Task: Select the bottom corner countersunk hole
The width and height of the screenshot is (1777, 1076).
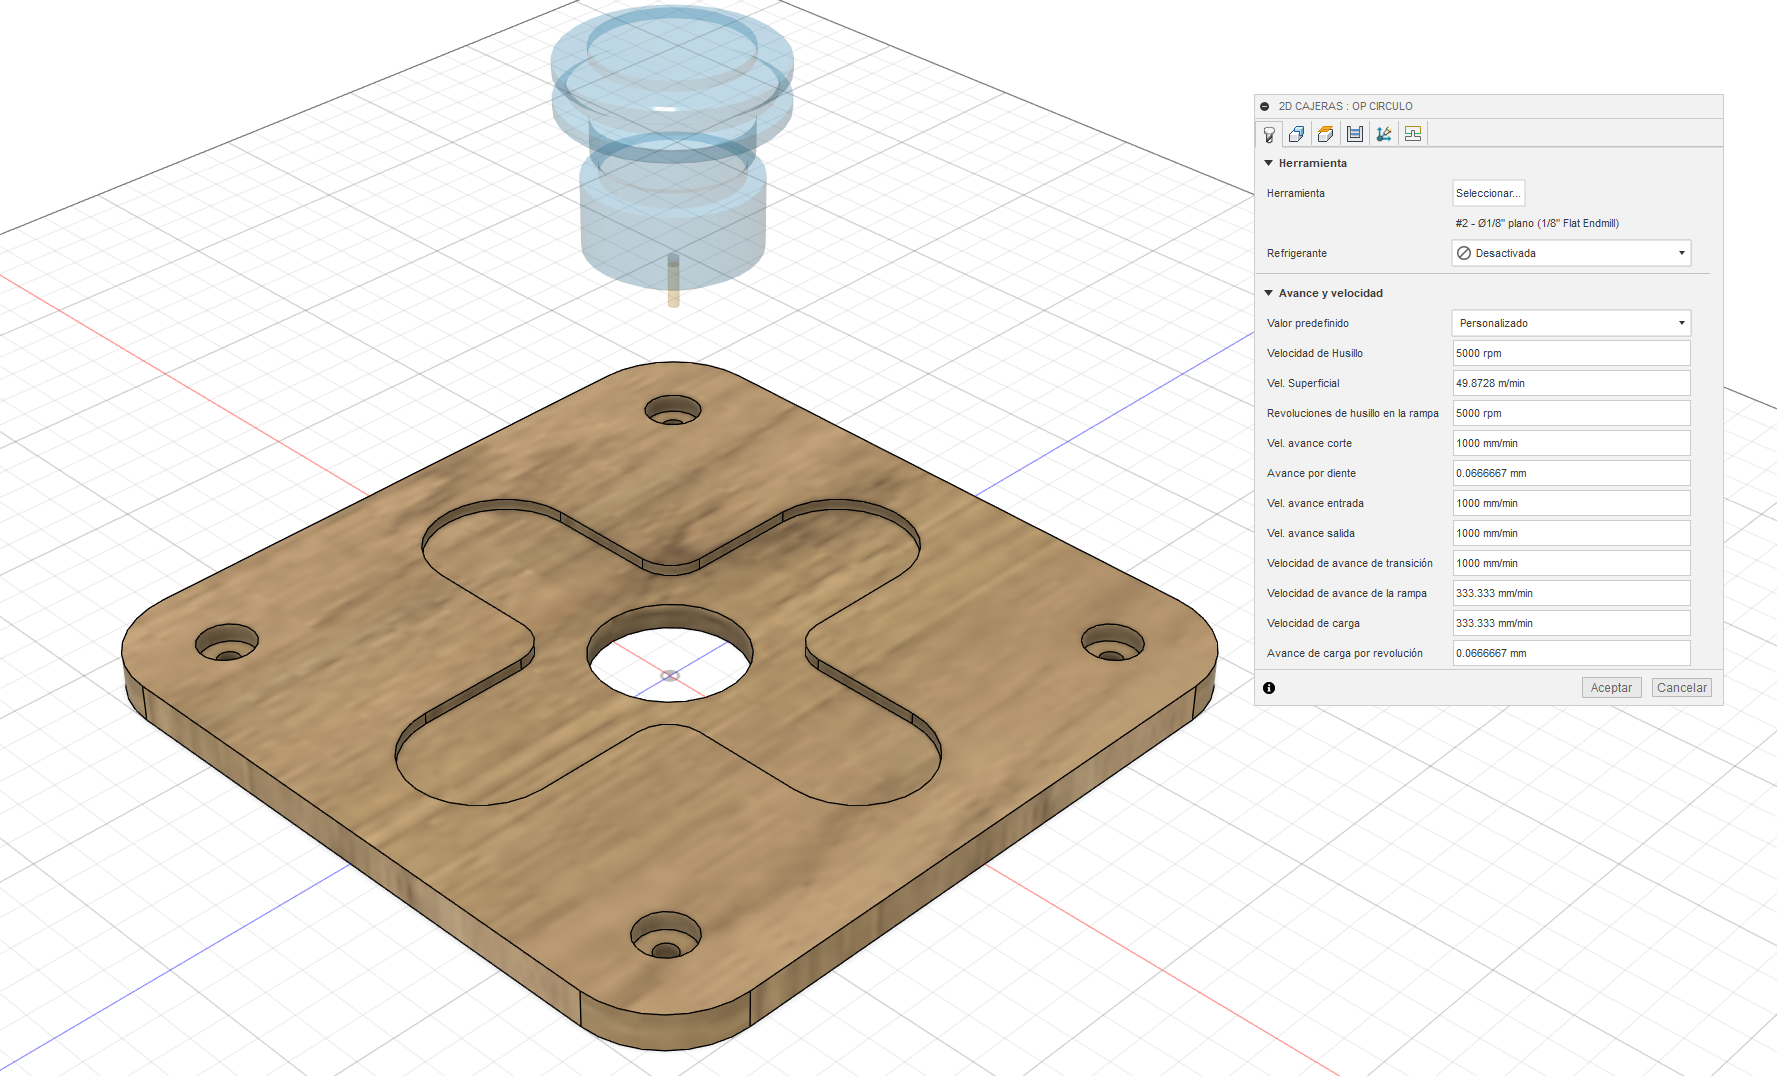Action: (666, 937)
